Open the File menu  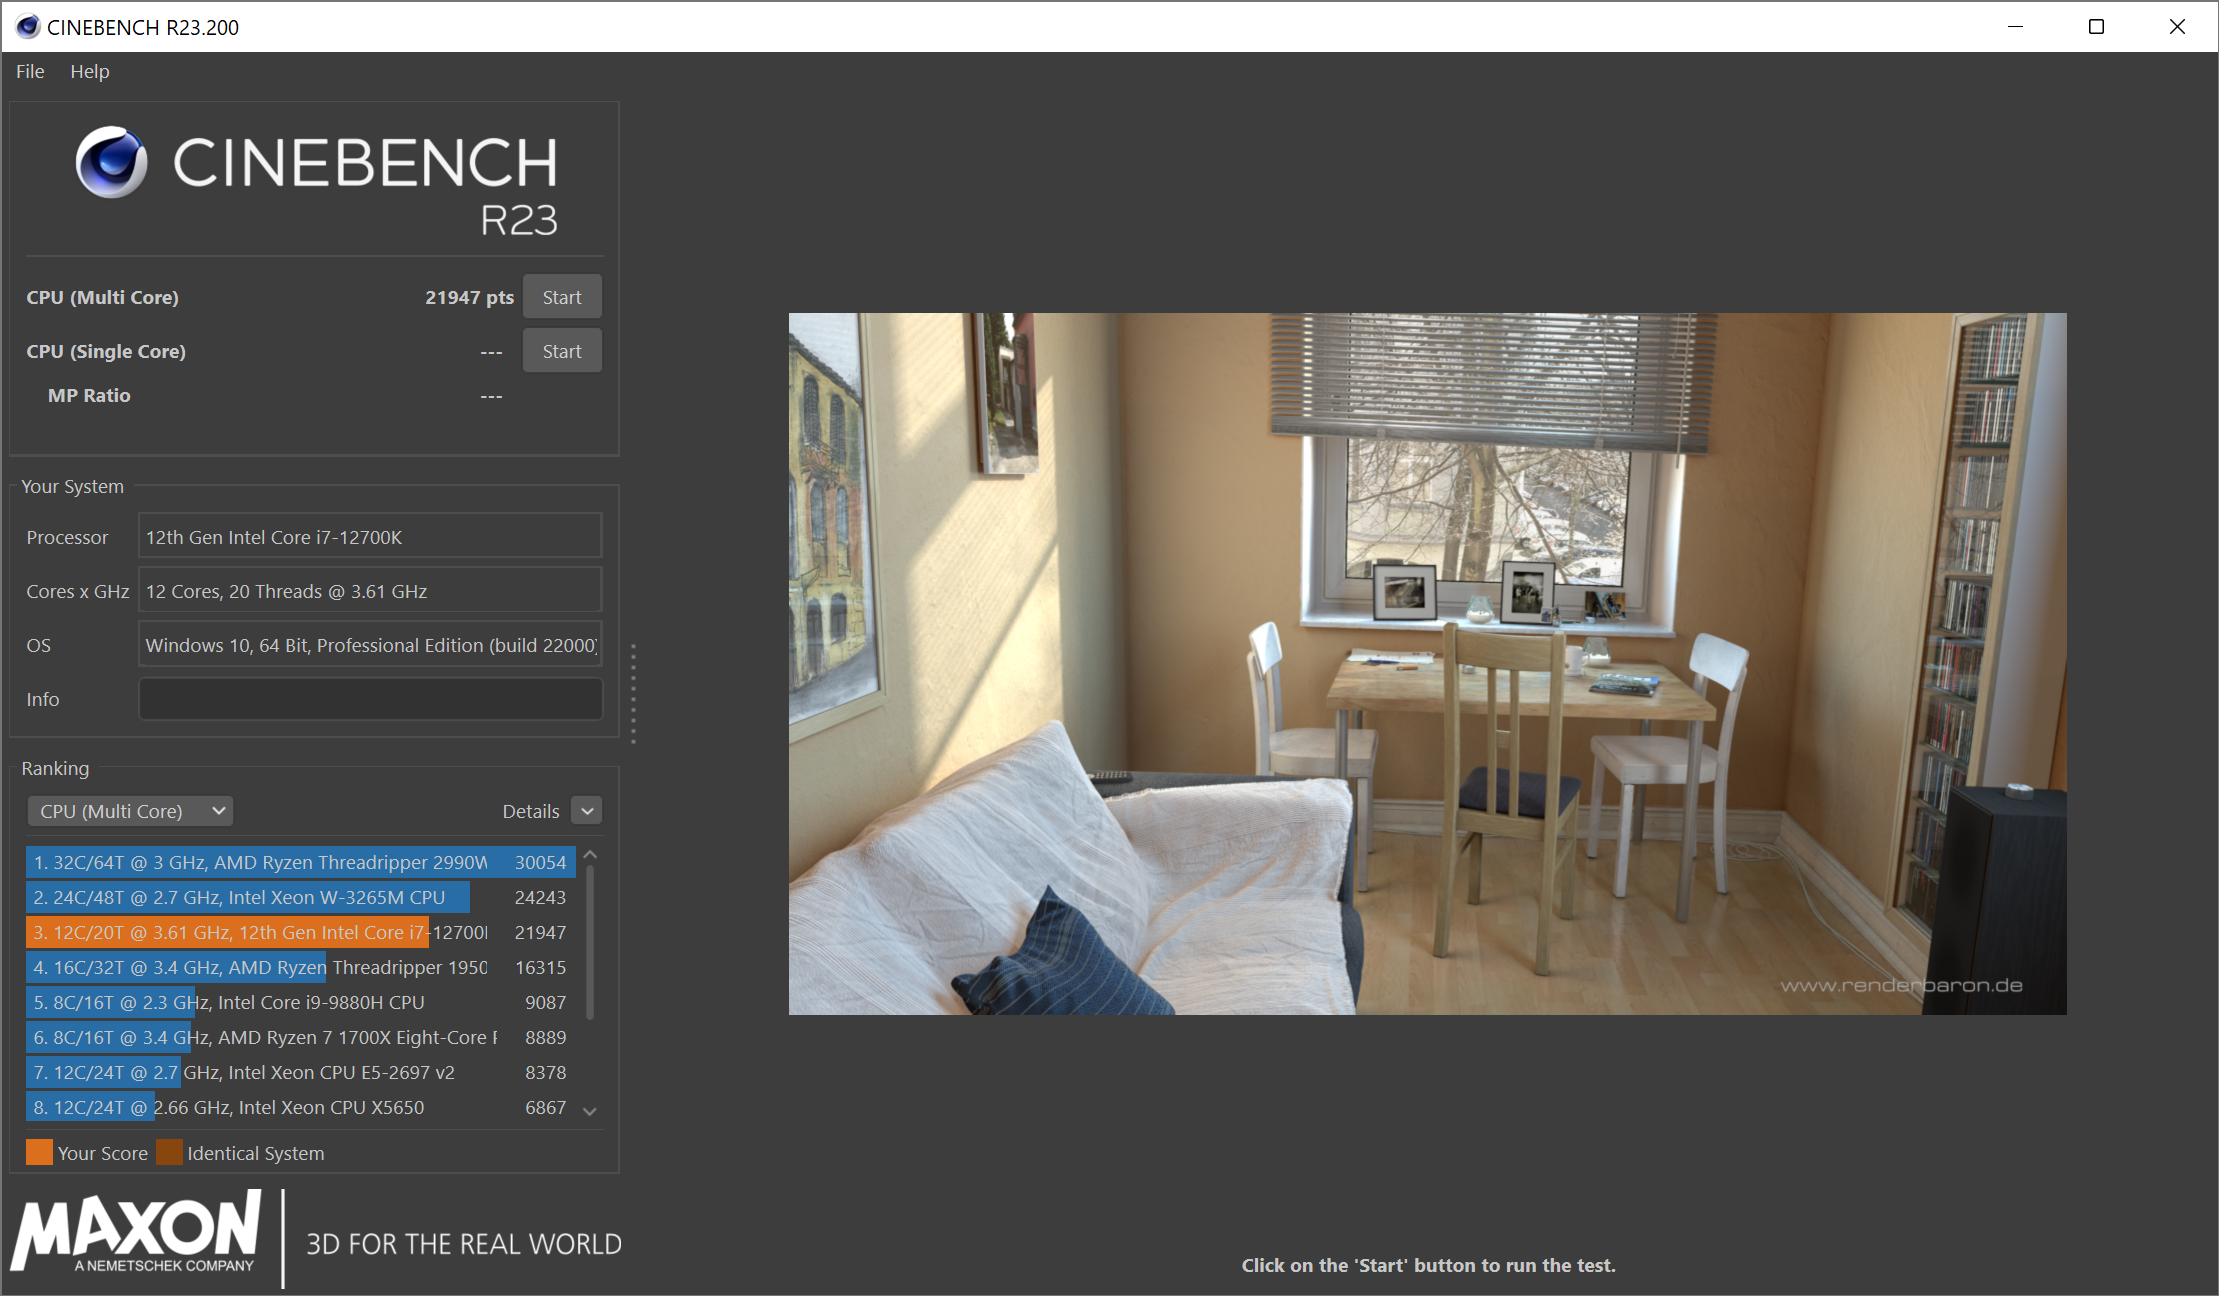point(30,72)
